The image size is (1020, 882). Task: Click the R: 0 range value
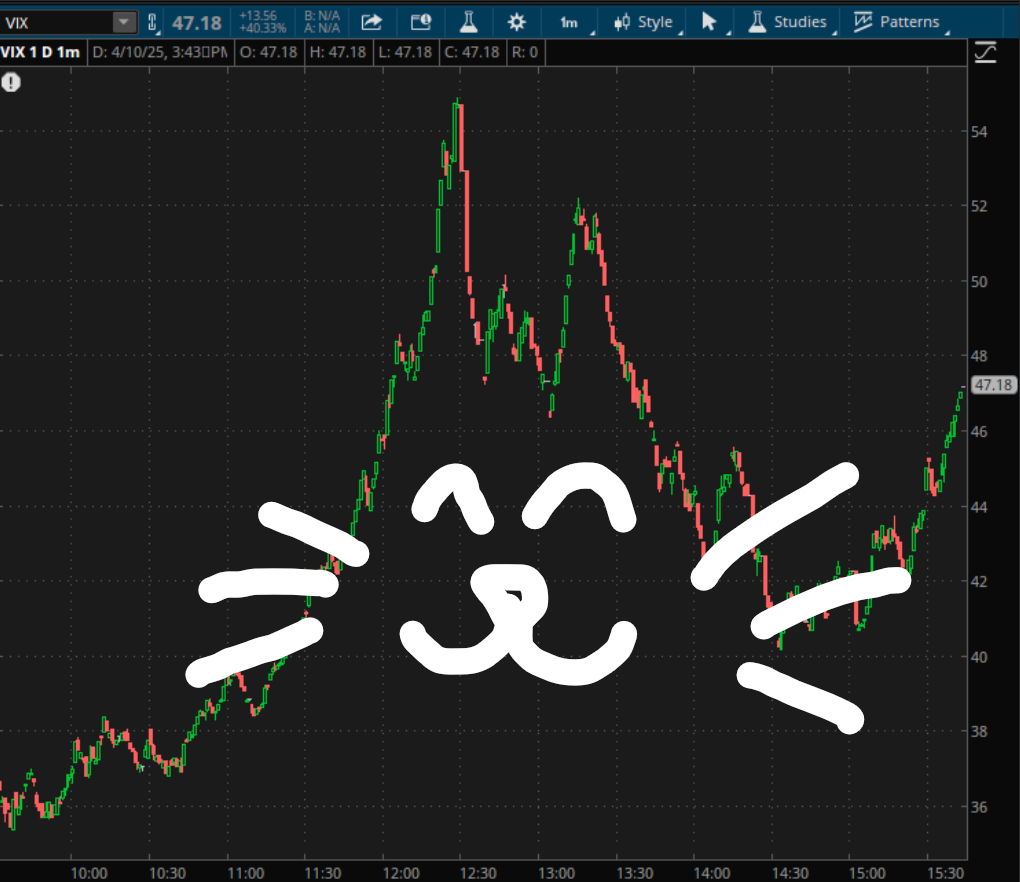[524, 52]
